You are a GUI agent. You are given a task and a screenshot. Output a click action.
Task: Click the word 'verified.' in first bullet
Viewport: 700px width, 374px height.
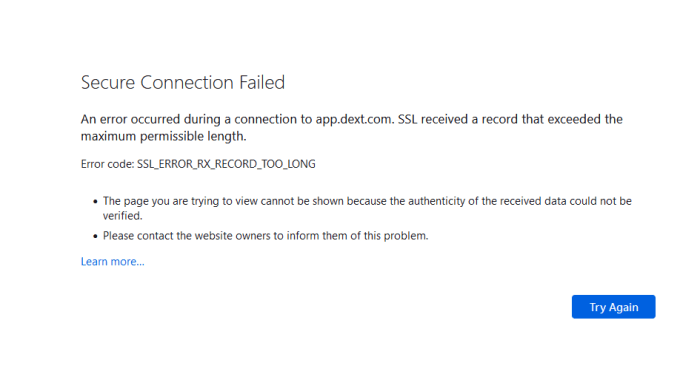click(x=123, y=216)
